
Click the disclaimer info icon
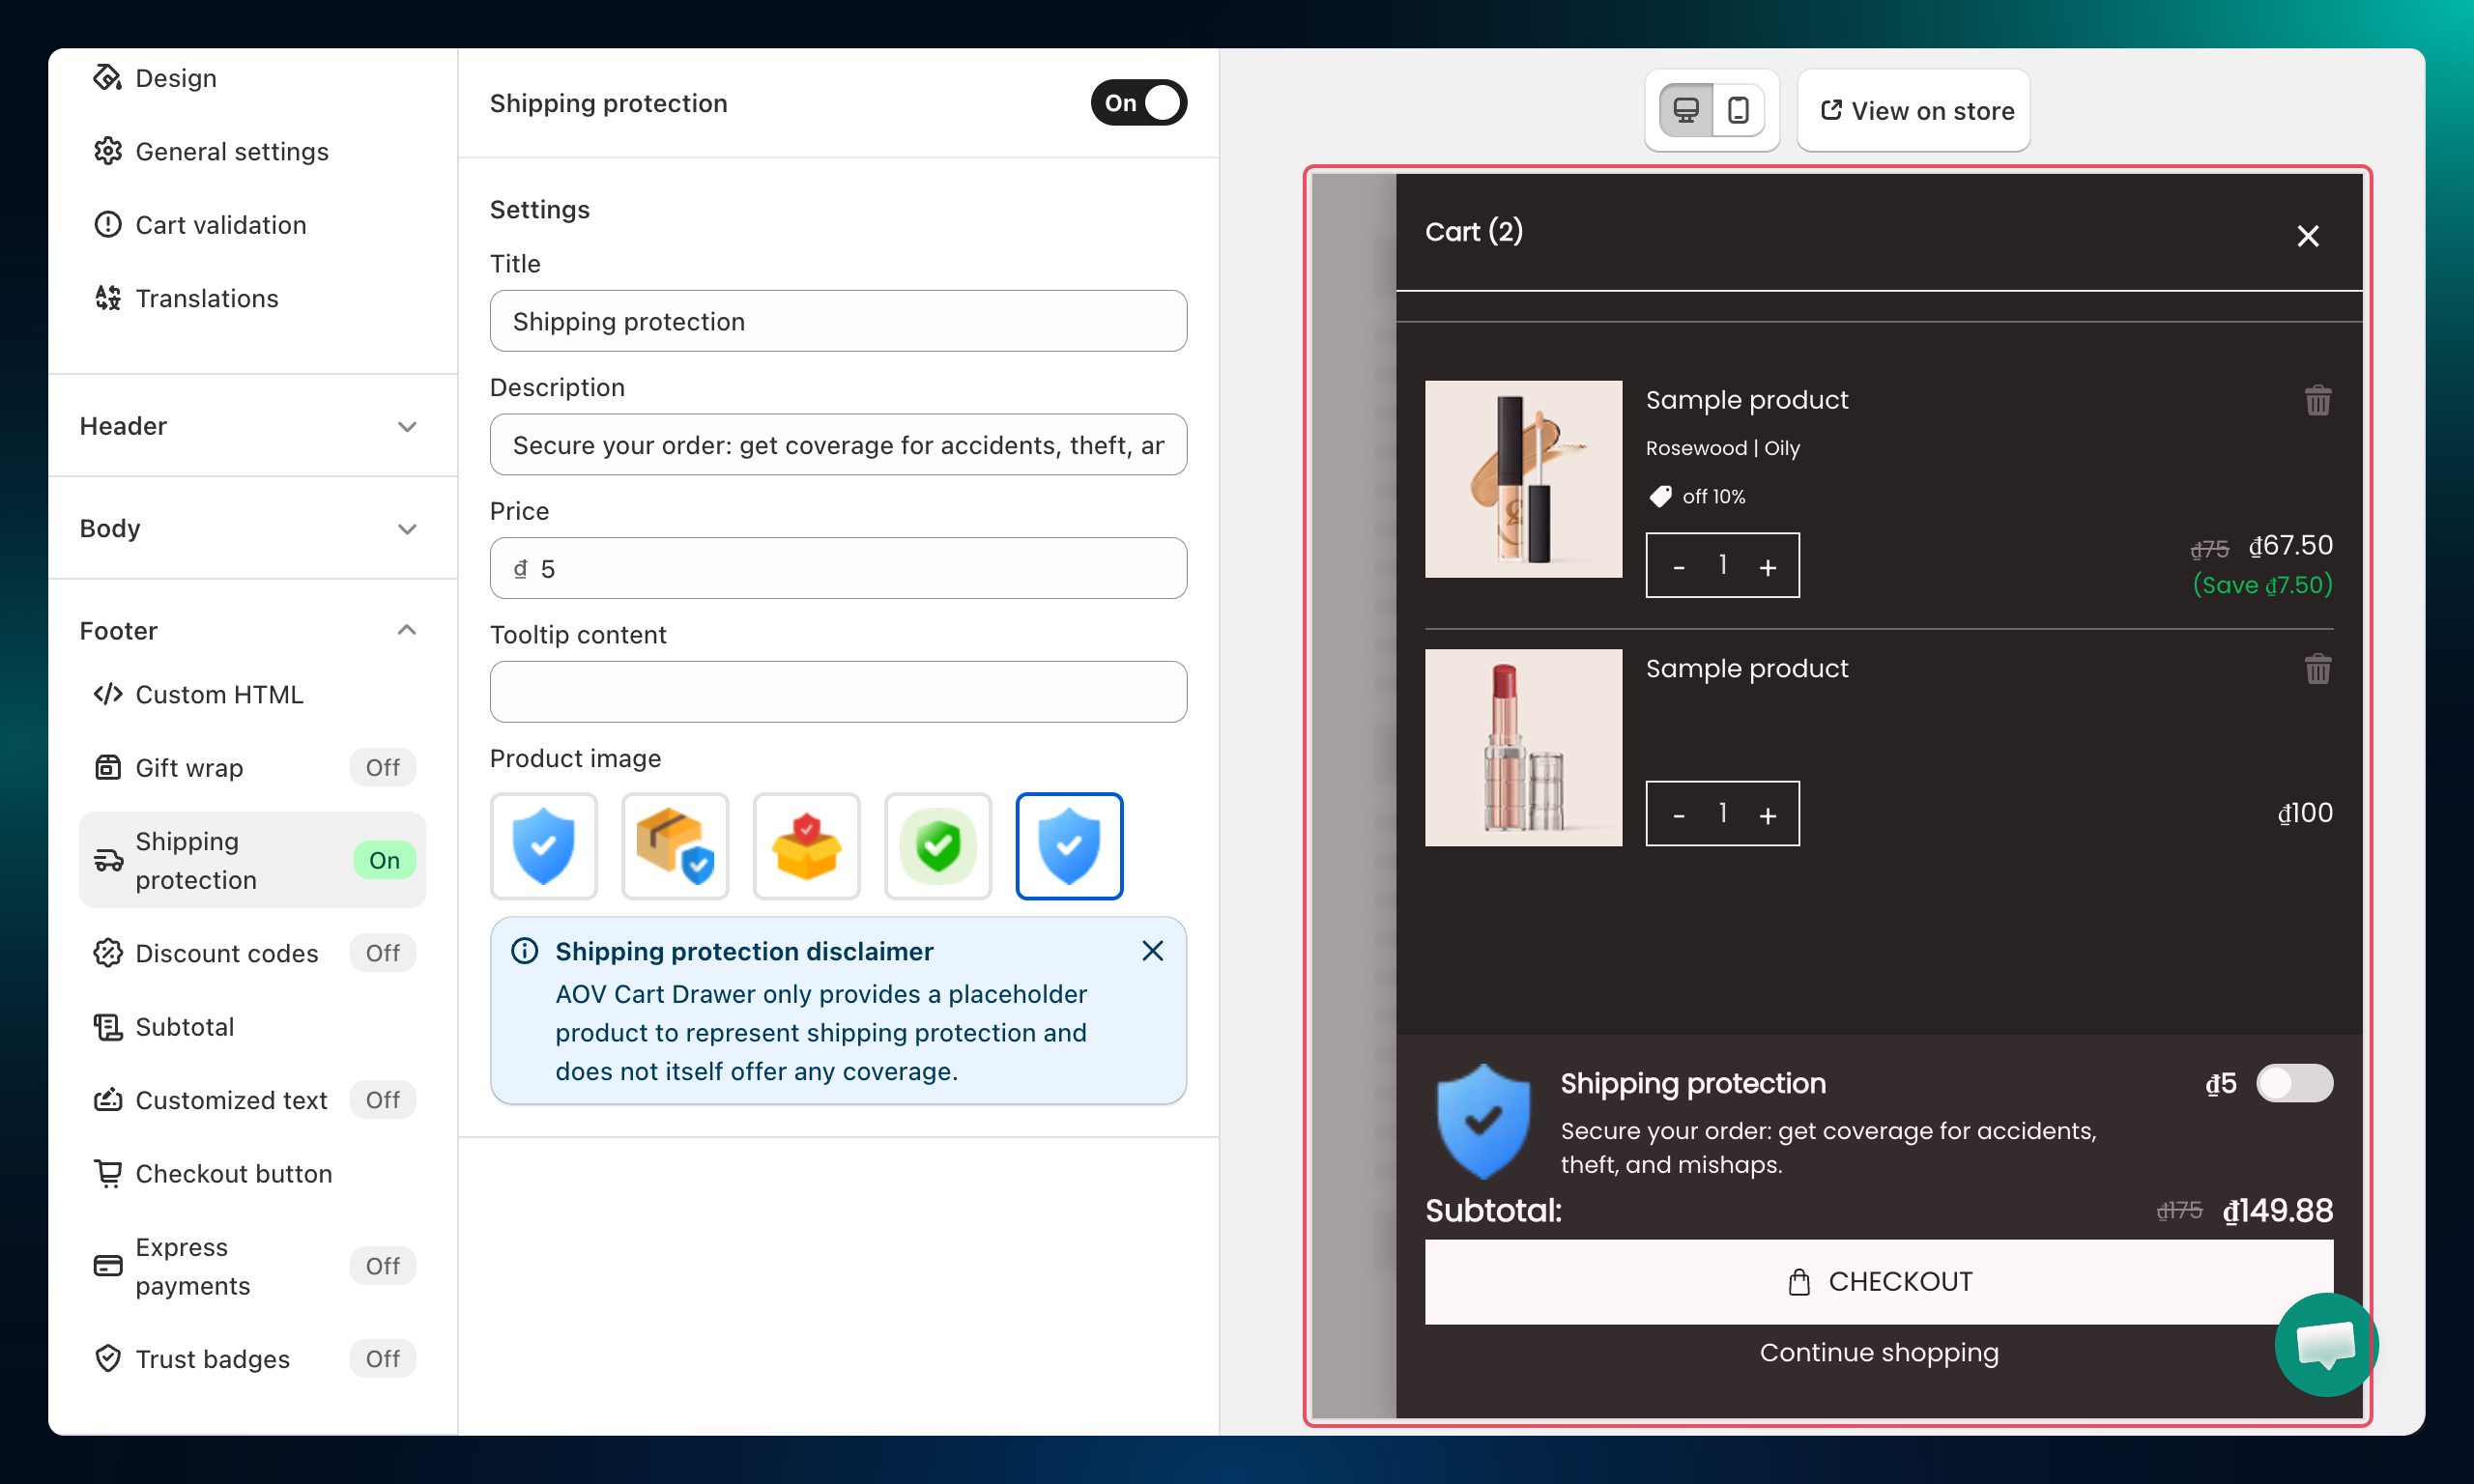click(x=525, y=951)
